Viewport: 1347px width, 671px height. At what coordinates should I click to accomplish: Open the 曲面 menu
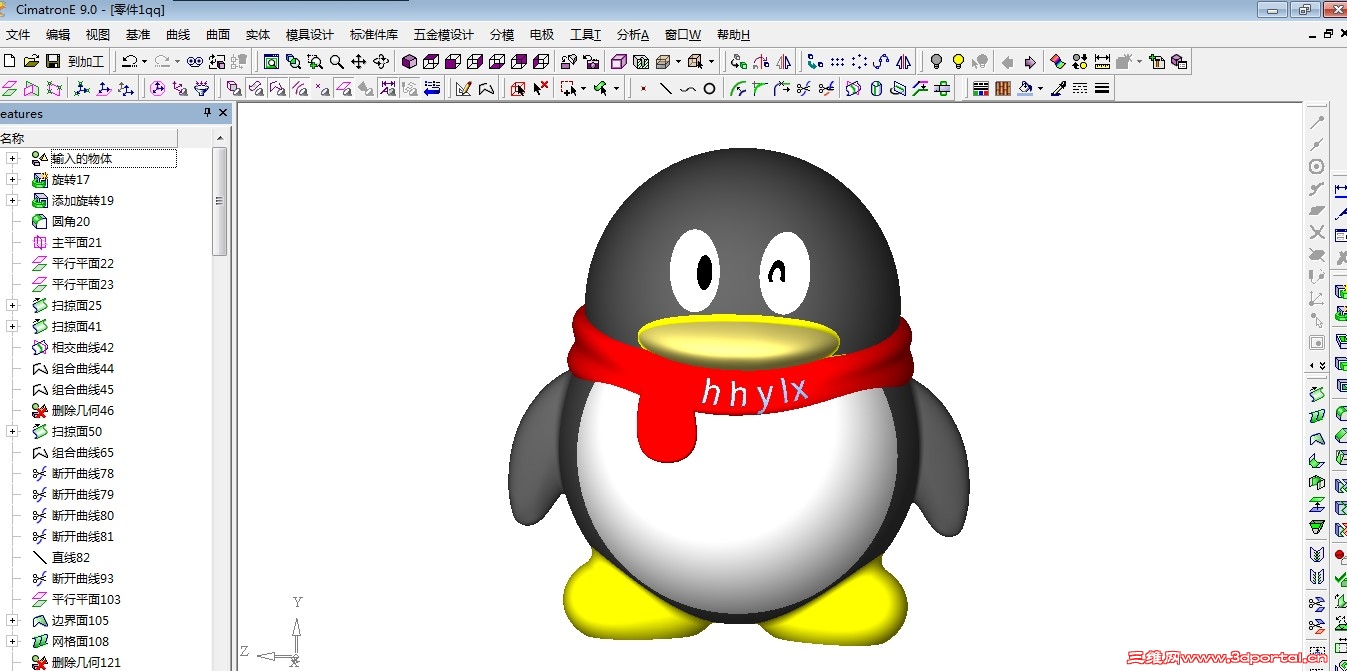(218, 35)
